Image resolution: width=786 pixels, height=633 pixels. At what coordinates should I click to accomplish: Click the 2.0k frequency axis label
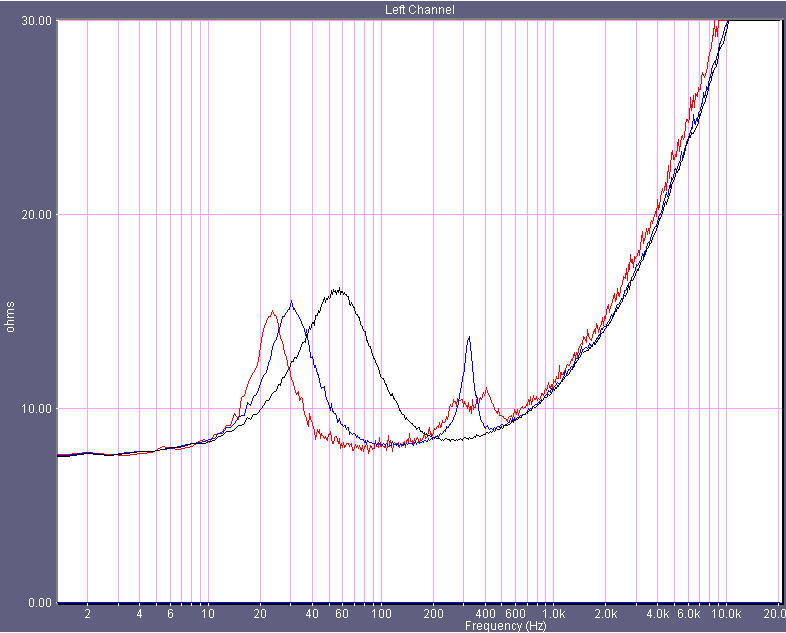tap(605, 614)
